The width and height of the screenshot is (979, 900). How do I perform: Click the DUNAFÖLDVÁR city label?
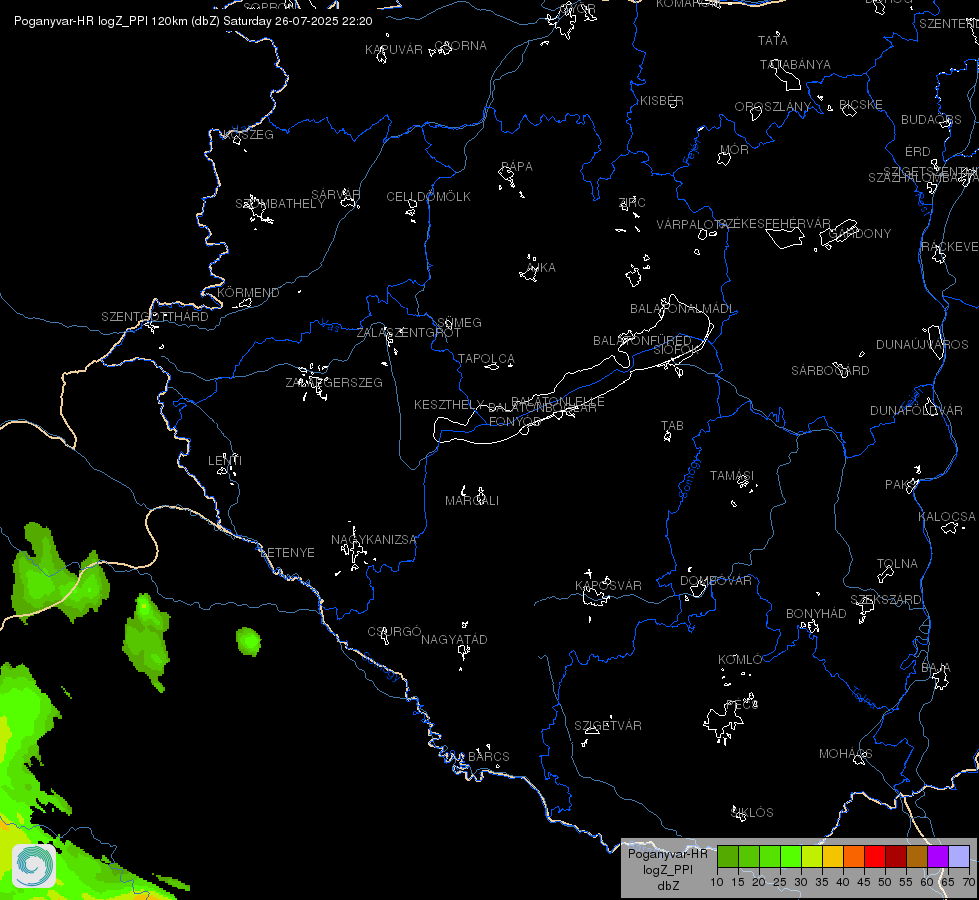916,411
